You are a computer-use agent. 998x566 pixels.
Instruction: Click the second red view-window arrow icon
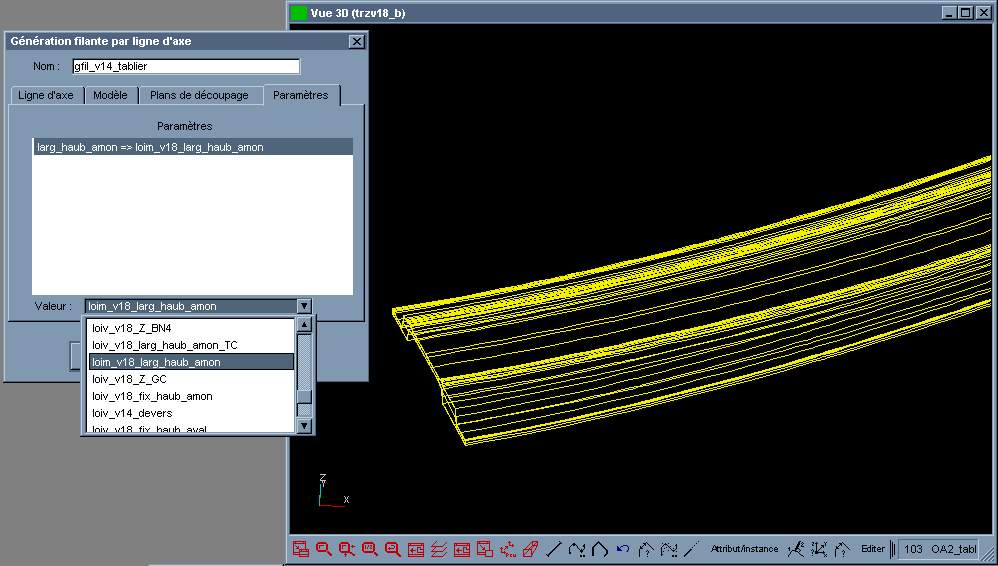tap(462, 549)
